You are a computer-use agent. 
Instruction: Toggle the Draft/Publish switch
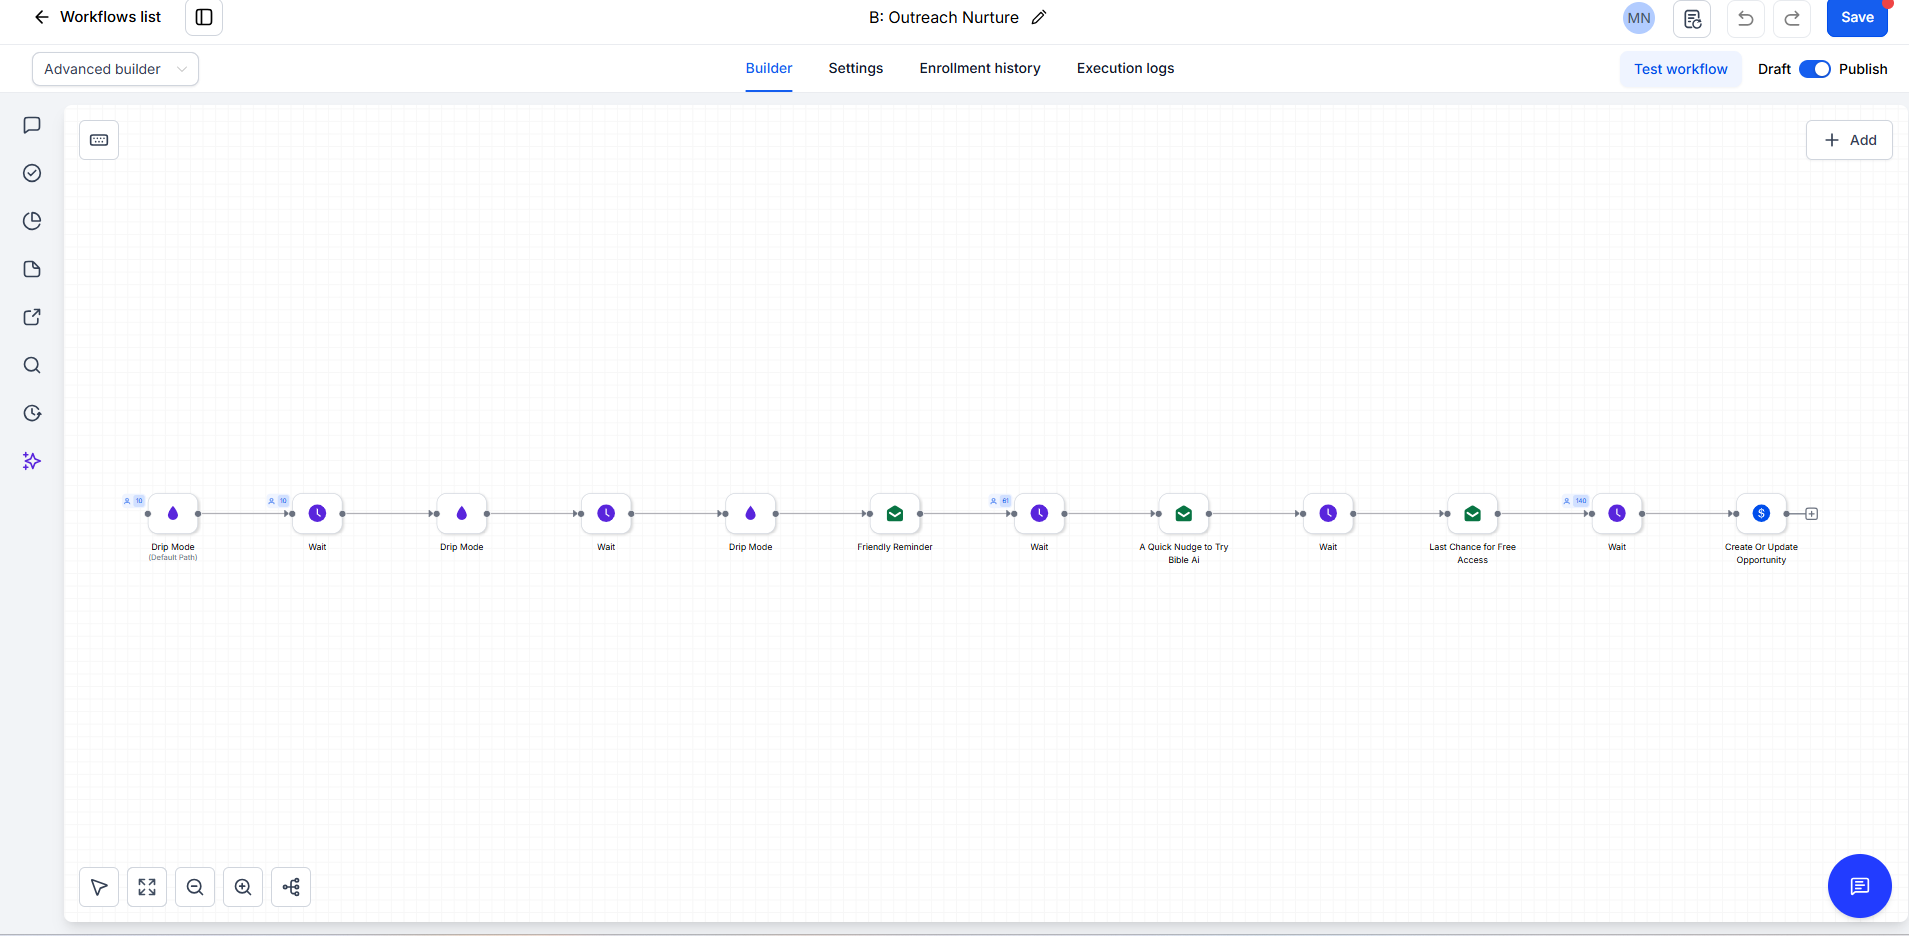(1814, 69)
